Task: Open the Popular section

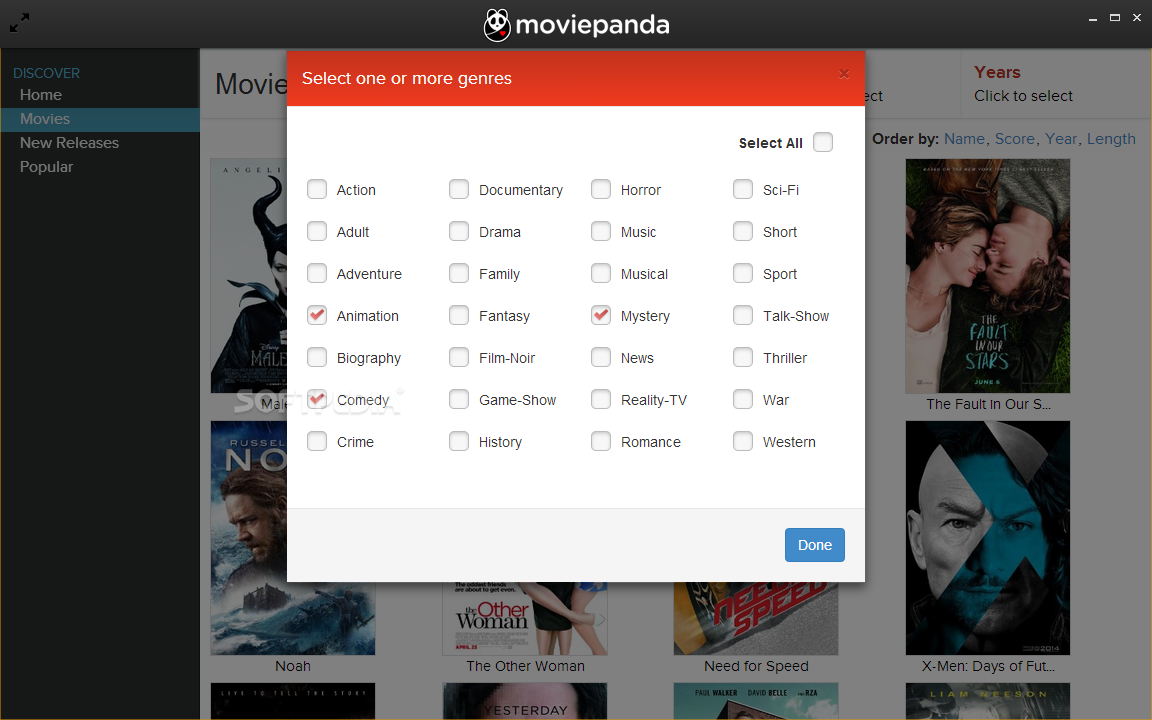Action: click(x=46, y=167)
